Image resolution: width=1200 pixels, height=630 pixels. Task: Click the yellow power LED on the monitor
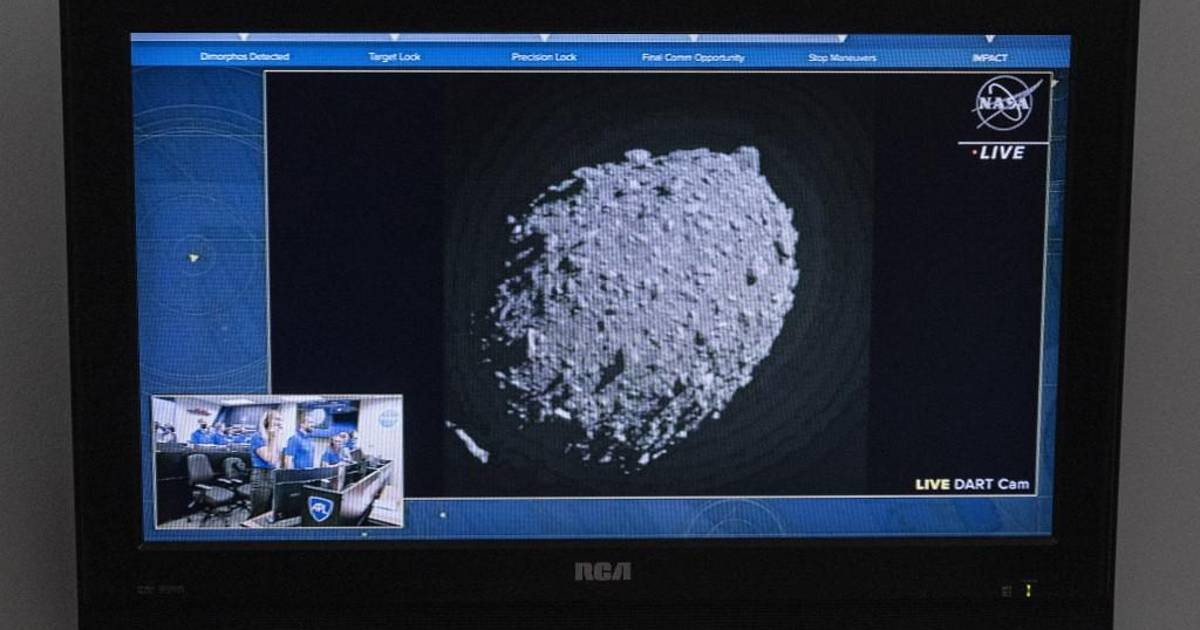[x=1029, y=590]
